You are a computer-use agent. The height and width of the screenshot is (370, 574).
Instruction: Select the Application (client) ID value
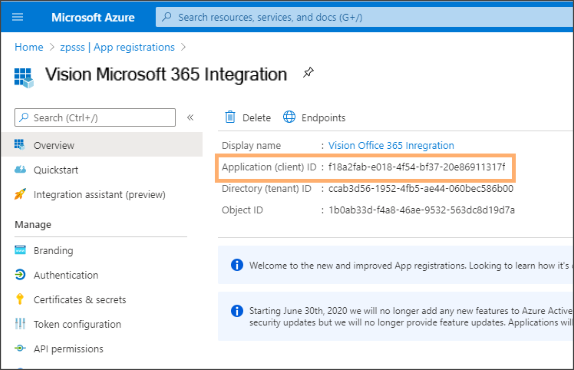pos(417,167)
